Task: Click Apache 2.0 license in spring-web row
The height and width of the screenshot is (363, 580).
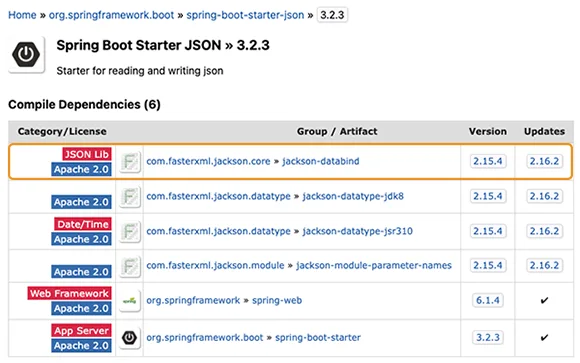Action: (81, 309)
